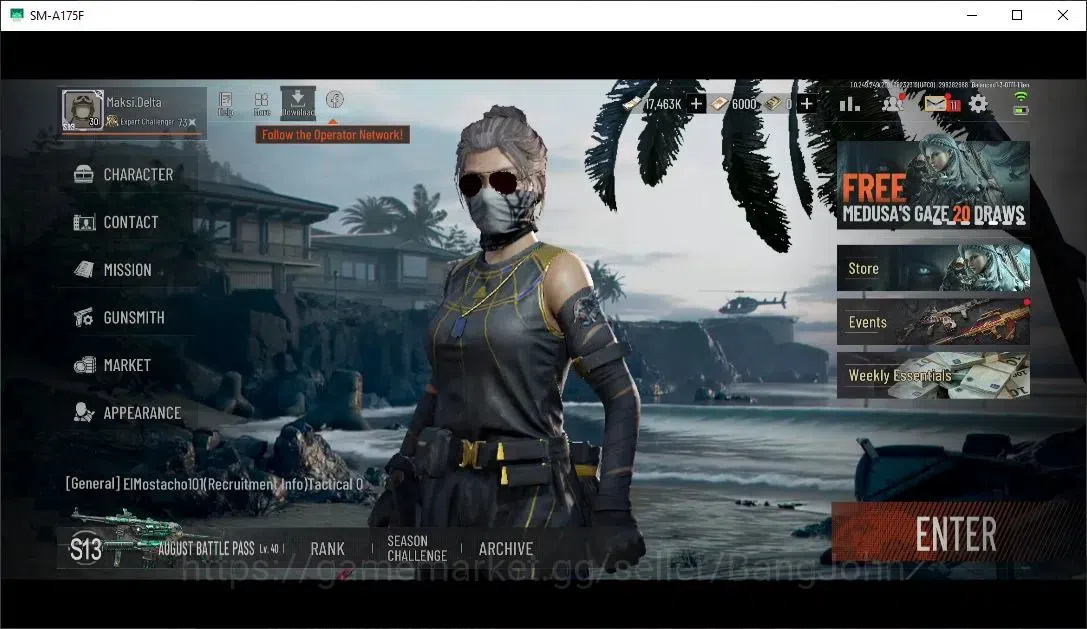Image resolution: width=1087 pixels, height=629 pixels.
Task: Open the FREE Medusa's Gaze 20 Draws banner
Action: [x=933, y=185]
